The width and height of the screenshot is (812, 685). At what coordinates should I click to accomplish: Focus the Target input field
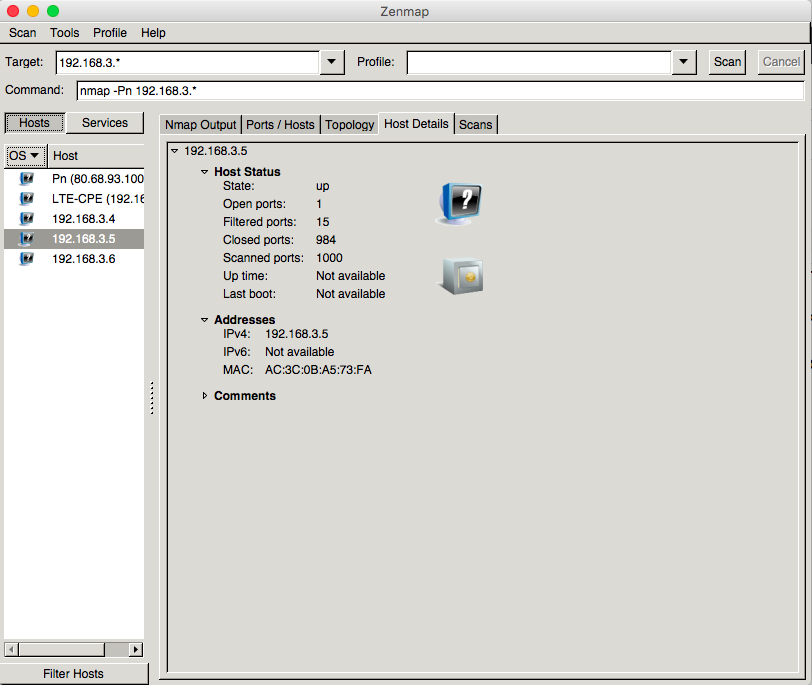point(187,63)
